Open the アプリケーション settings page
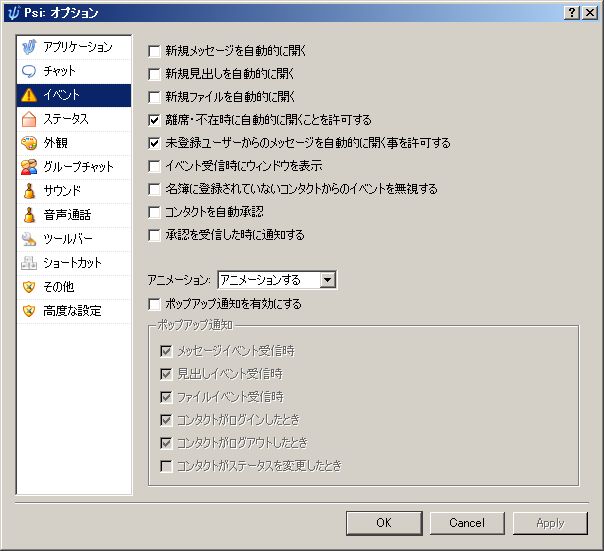This screenshot has width=604, height=551. (74, 47)
